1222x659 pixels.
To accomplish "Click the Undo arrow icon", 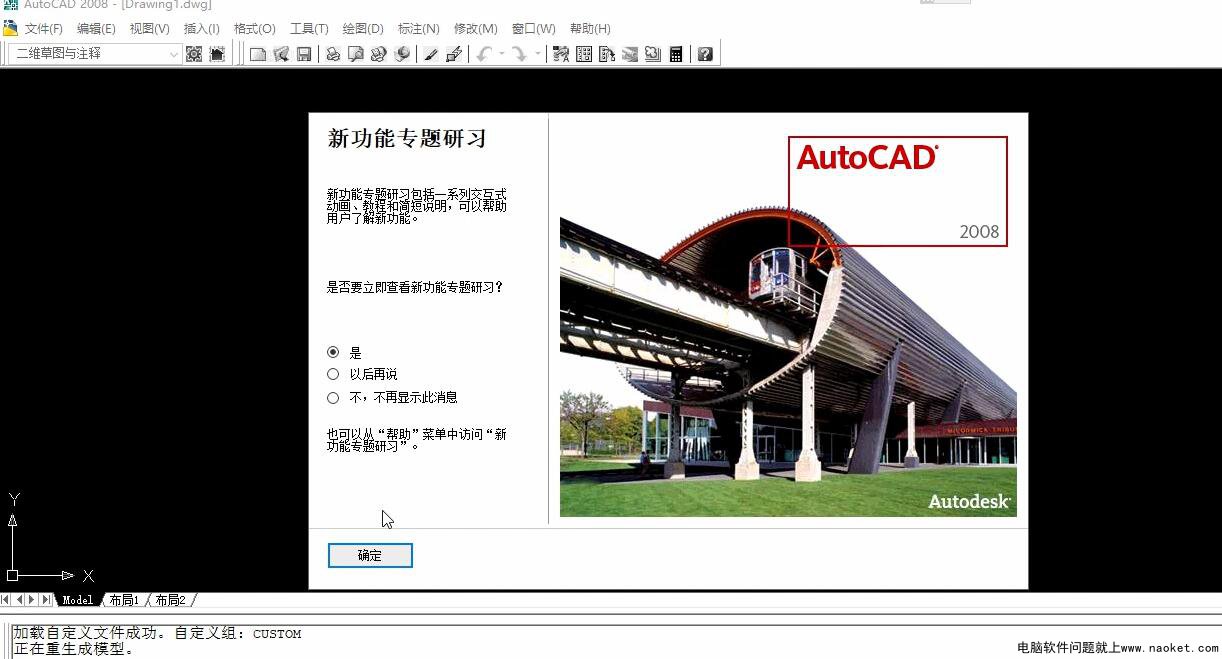I will click(485, 54).
